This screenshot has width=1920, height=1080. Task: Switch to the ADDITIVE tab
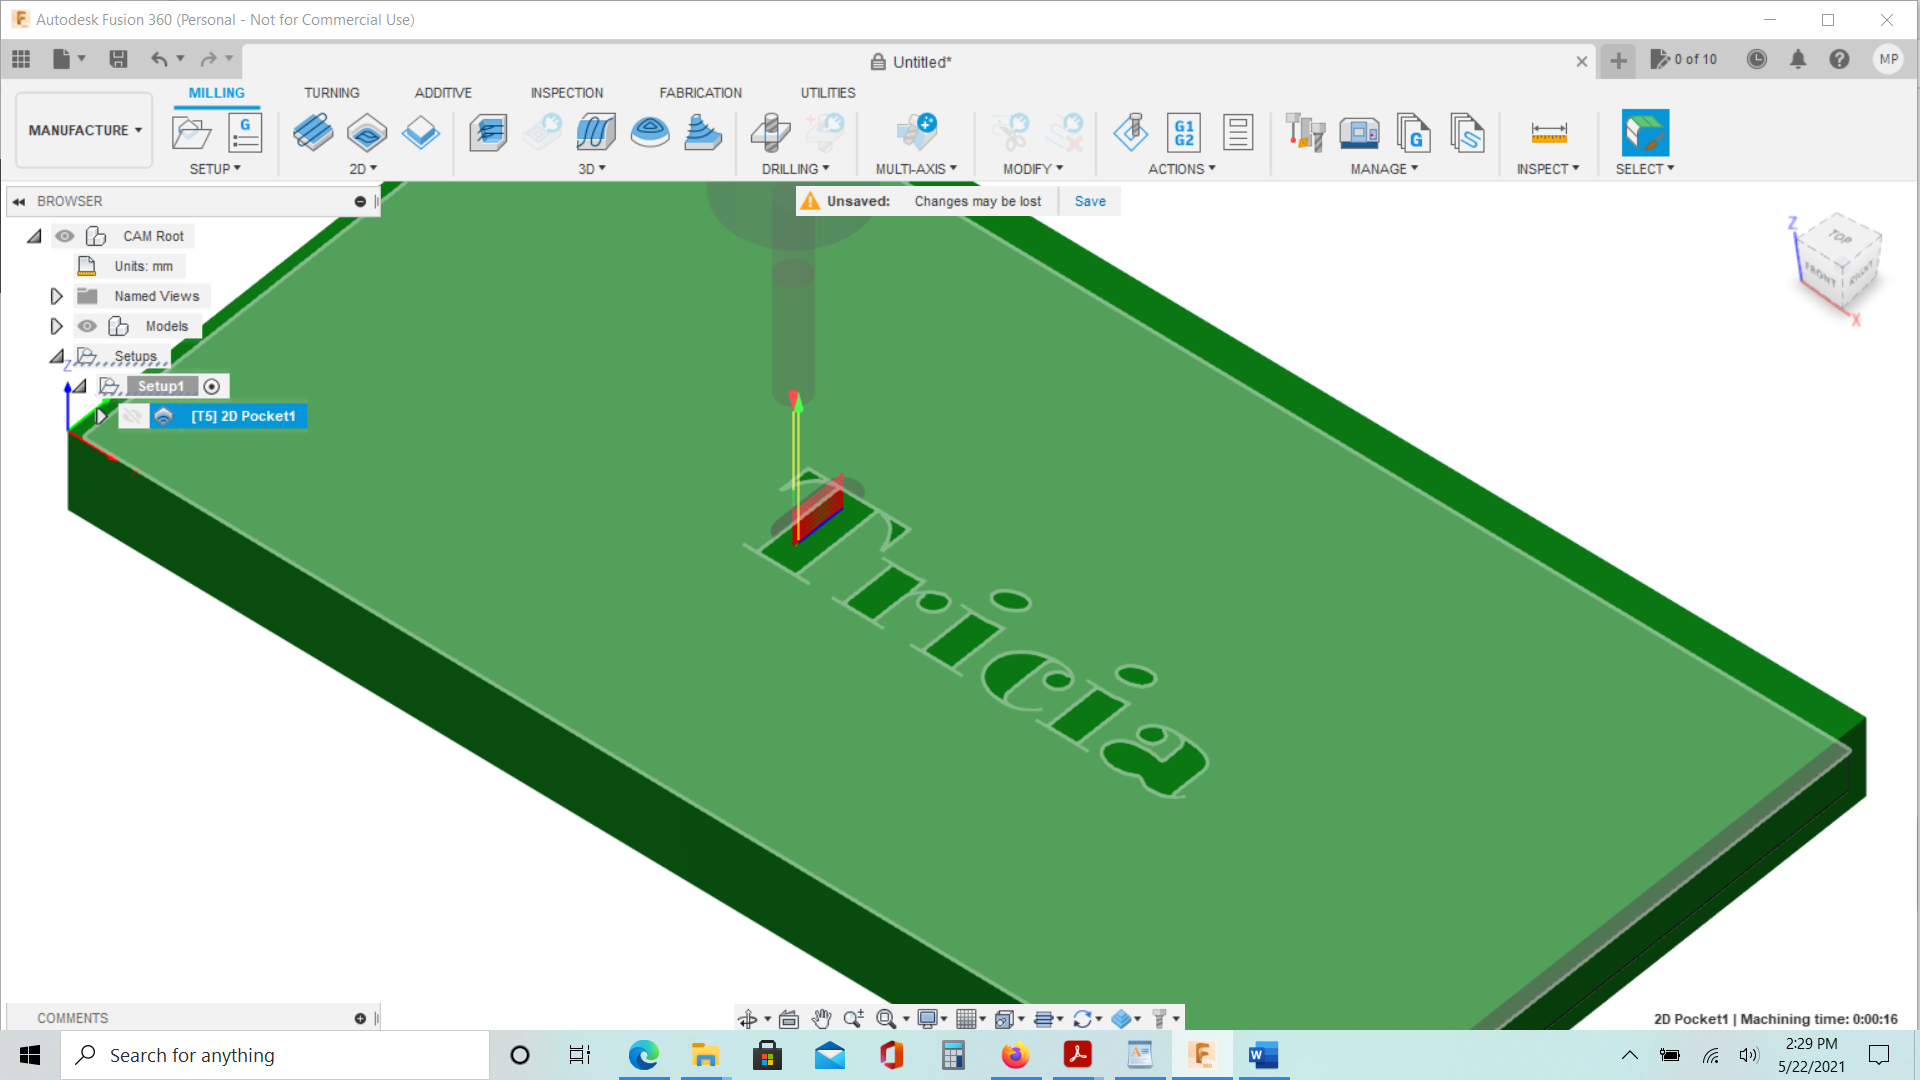[443, 93]
